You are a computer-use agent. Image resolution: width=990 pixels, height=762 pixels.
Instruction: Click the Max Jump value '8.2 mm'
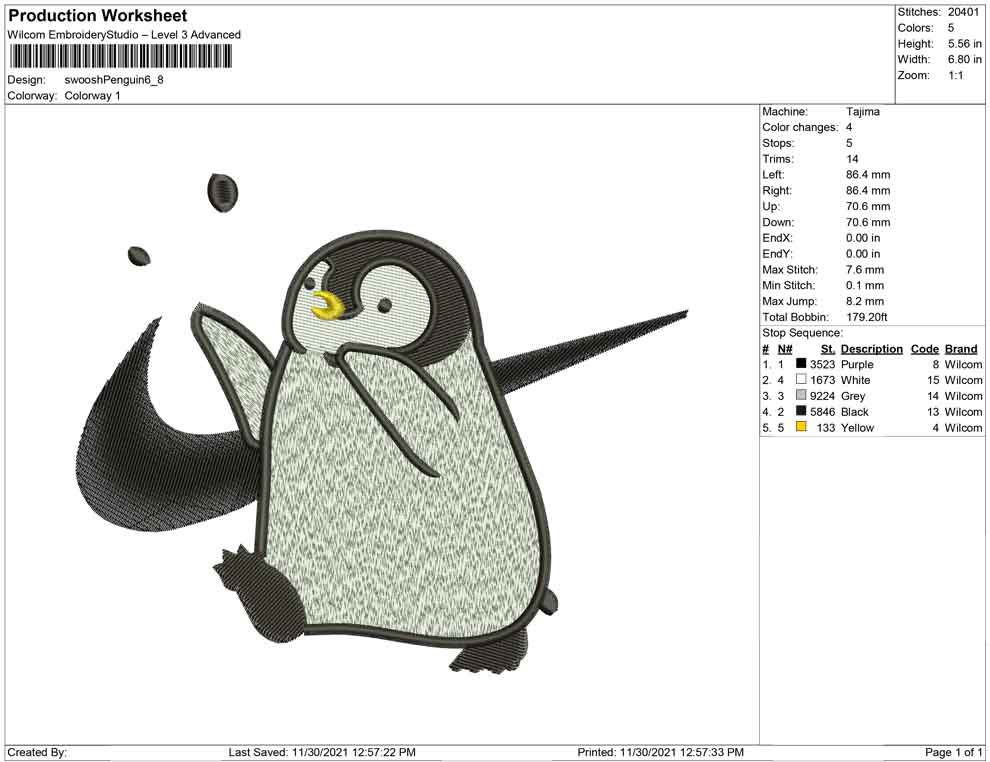coord(865,301)
